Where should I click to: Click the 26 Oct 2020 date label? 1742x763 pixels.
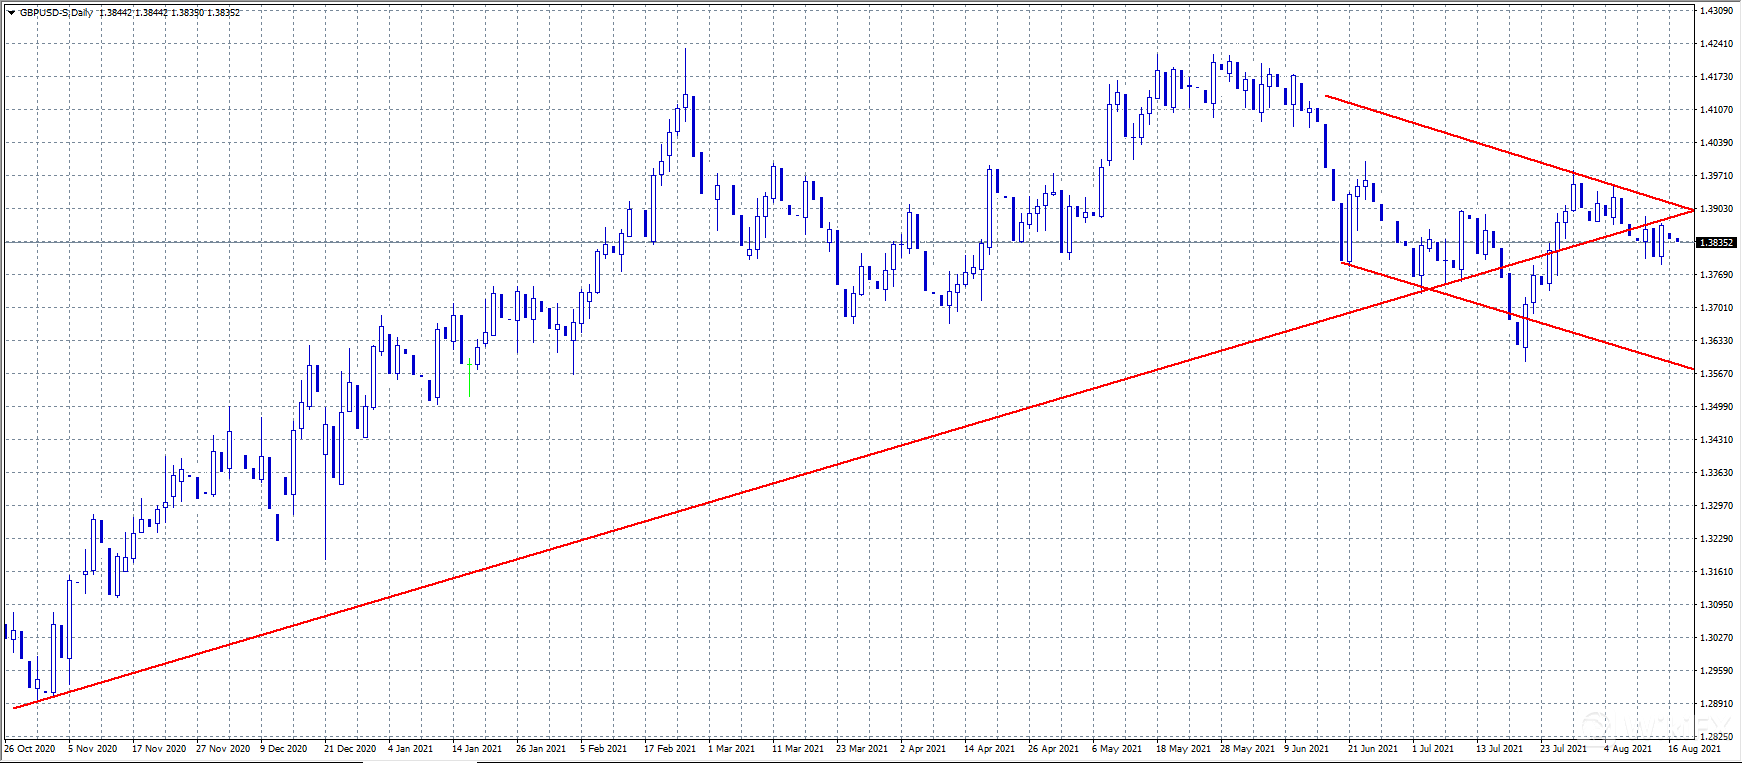(30, 748)
